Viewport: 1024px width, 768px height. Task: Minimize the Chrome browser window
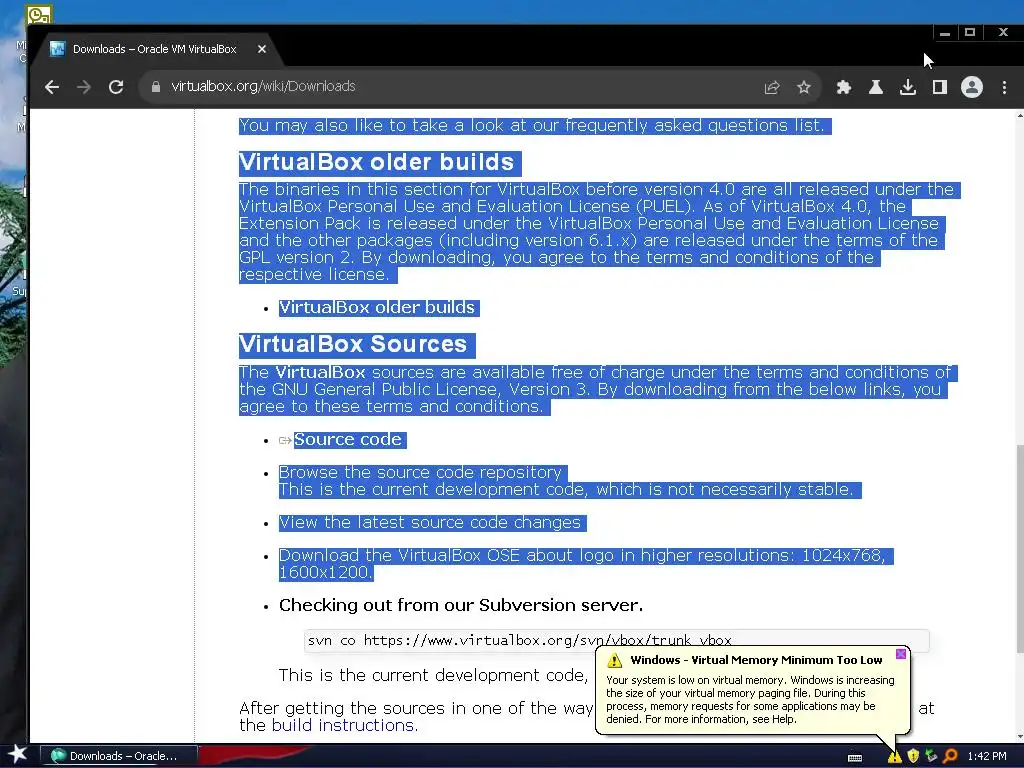coord(945,33)
